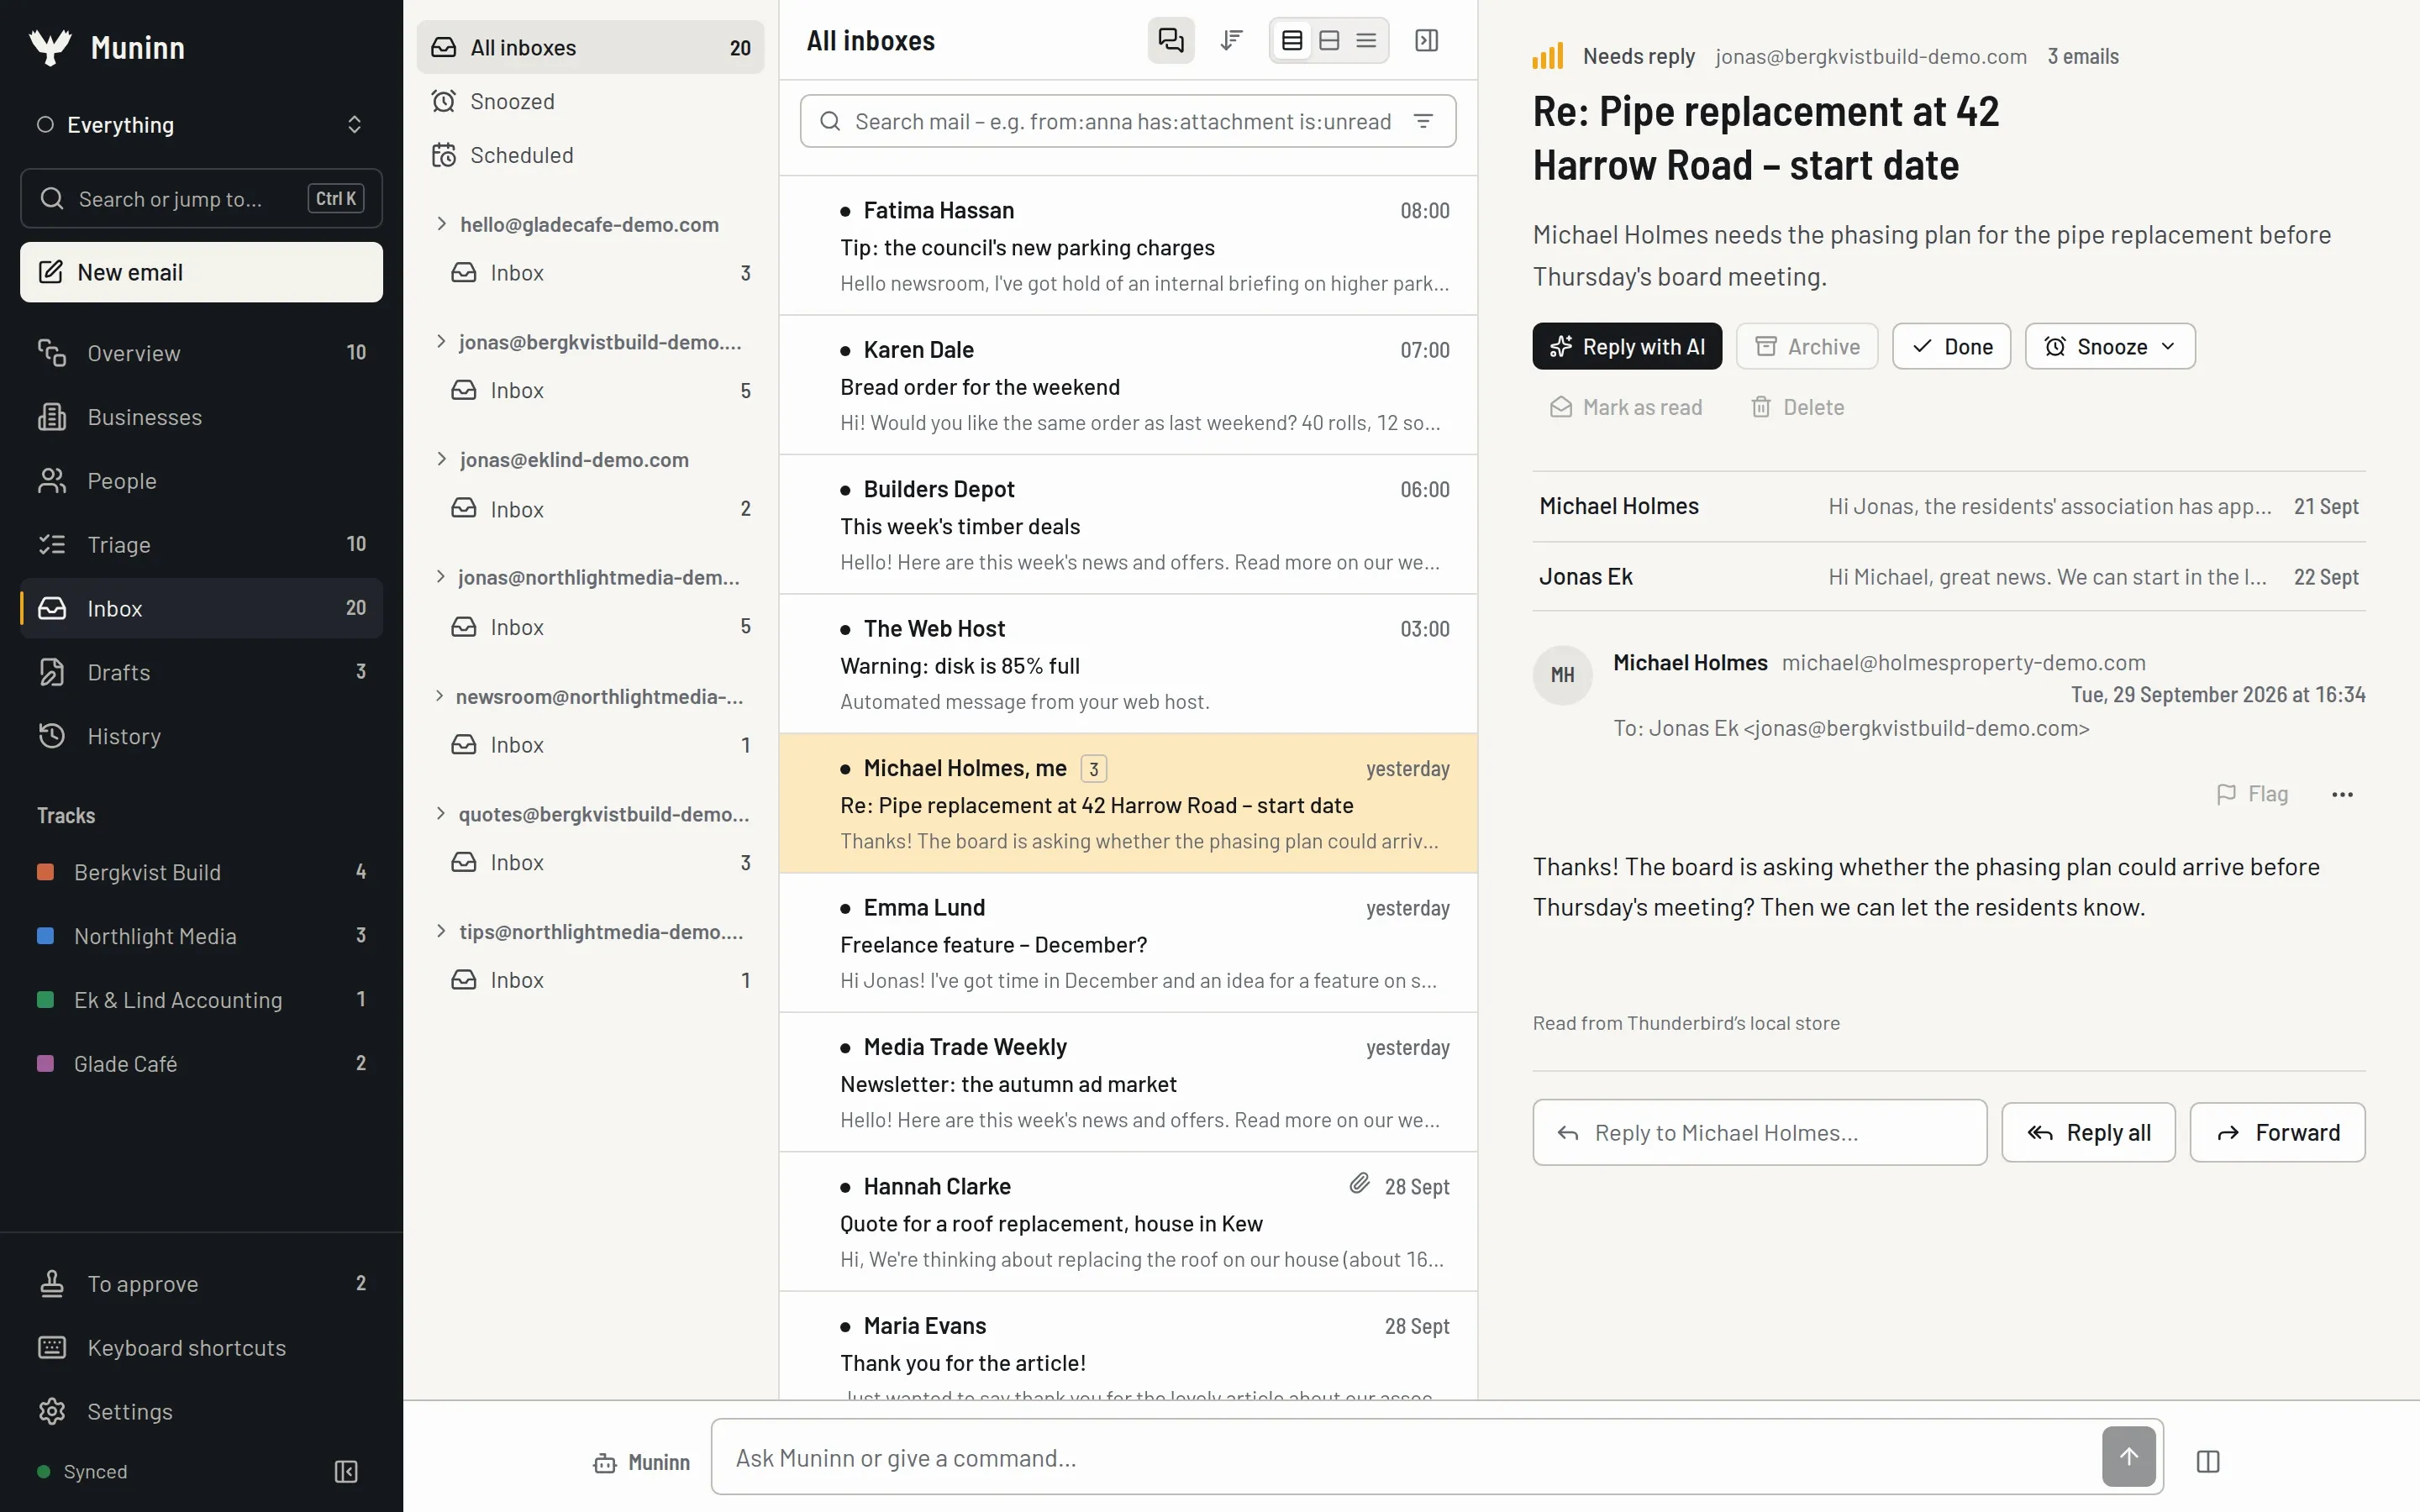The width and height of the screenshot is (2420, 1512).
Task: Open search filter options icon
Action: click(x=1423, y=121)
